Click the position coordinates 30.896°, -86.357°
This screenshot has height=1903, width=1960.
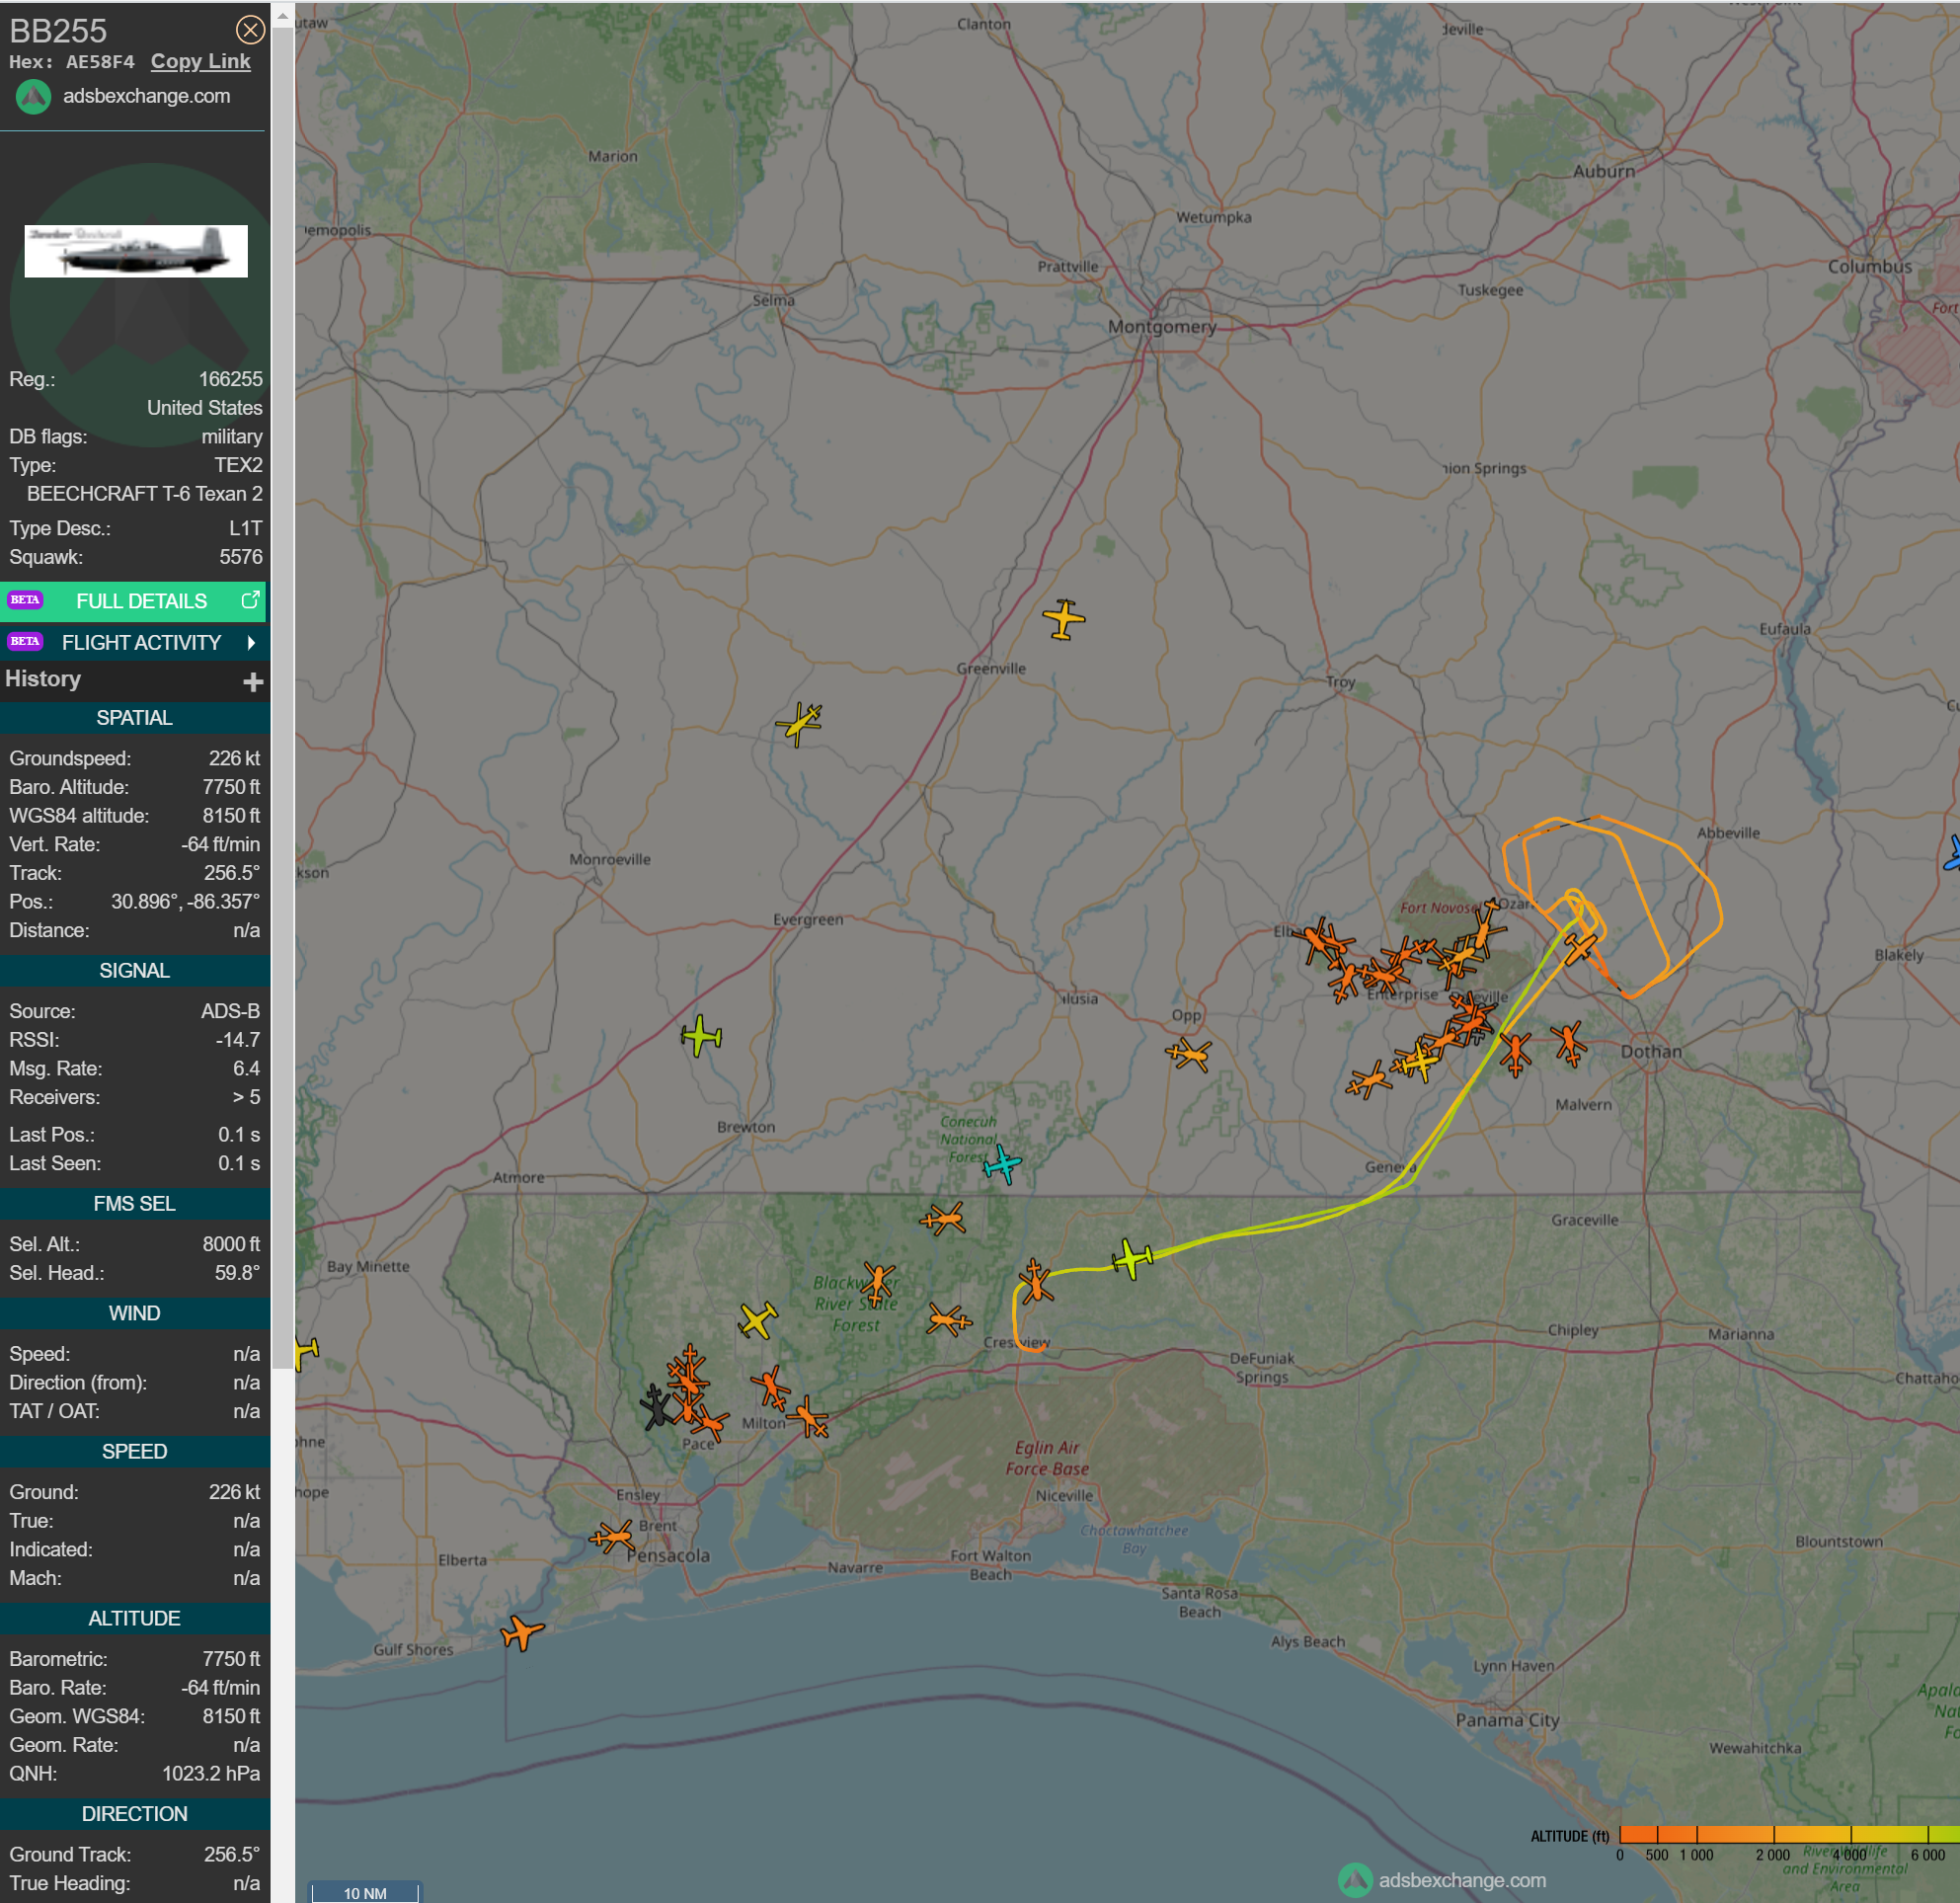(x=185, y=901)
